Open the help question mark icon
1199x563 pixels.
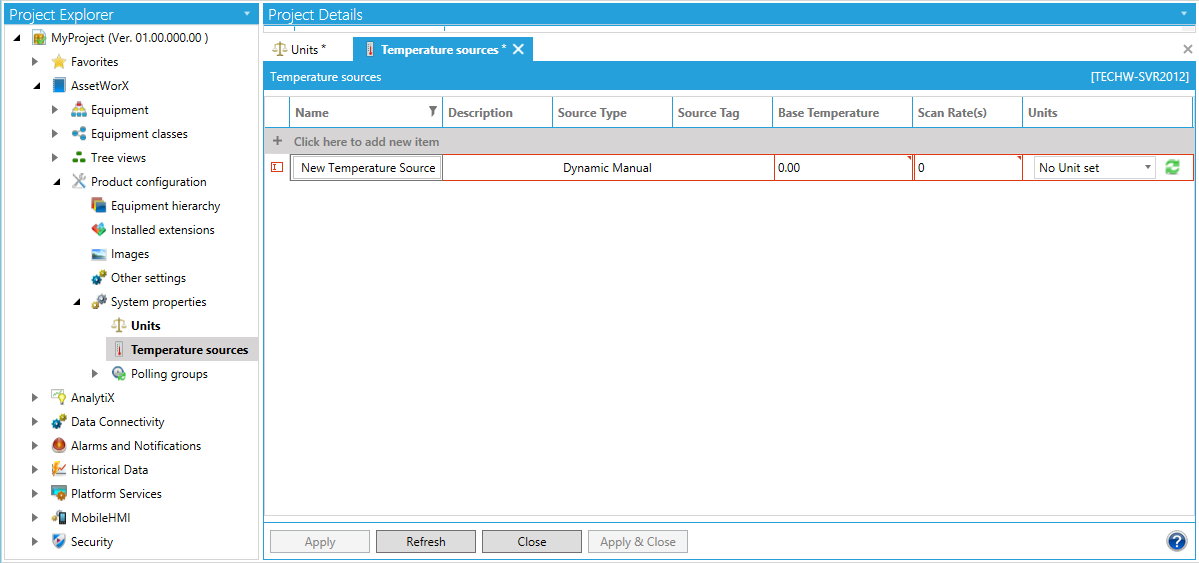1176,541
